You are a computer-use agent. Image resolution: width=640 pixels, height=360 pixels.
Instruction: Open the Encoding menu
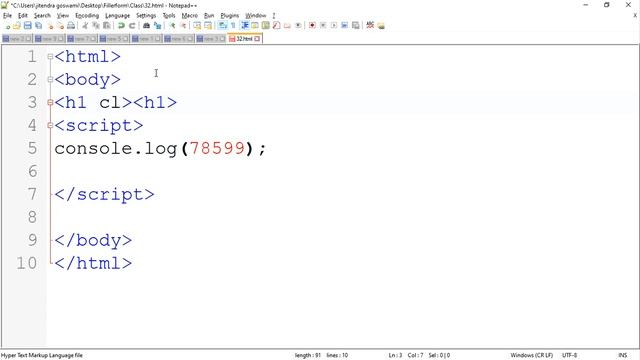coord(87,16)
